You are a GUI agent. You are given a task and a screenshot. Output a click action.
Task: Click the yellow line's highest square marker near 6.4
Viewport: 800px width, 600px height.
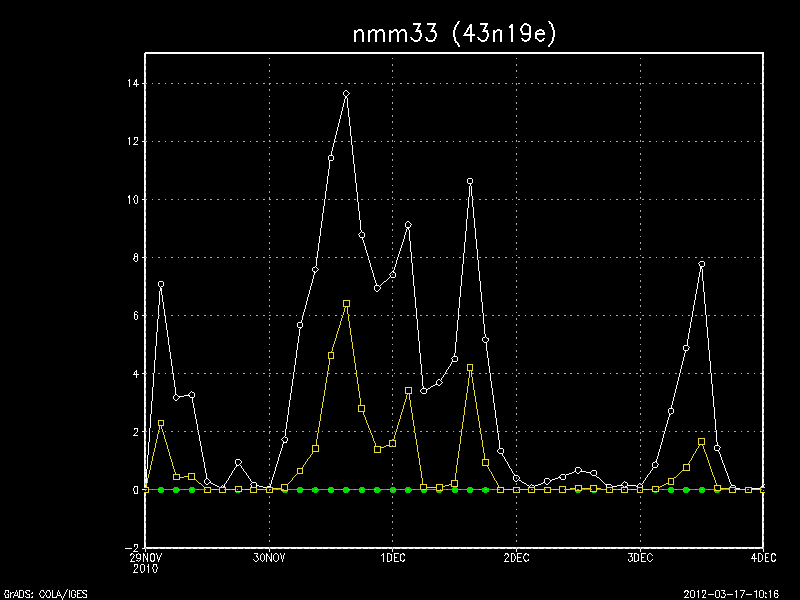point(346,304)
